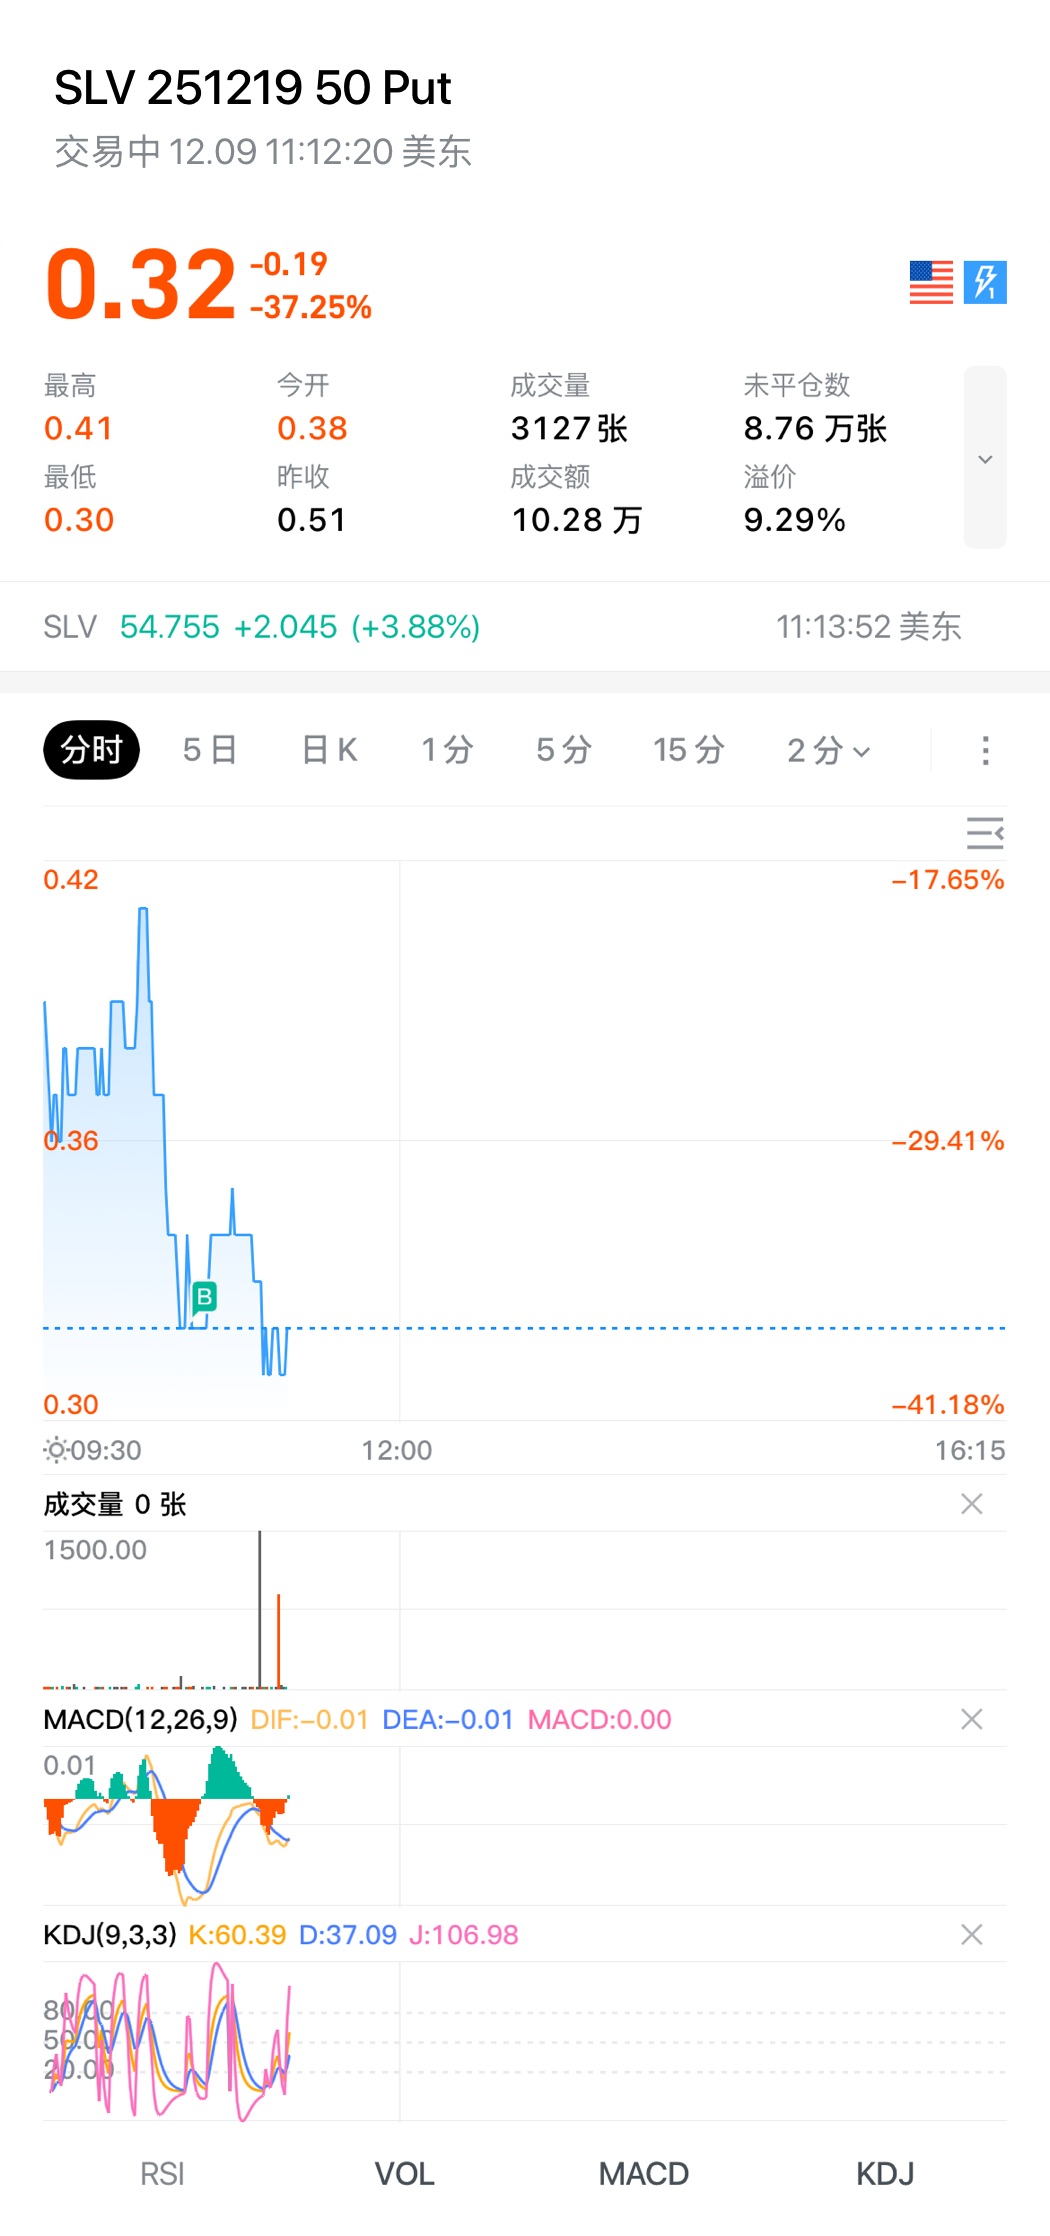Toggle the KDJ indicator at the bottom
1050x2236 pixels.
click(x=885, y=2174)
